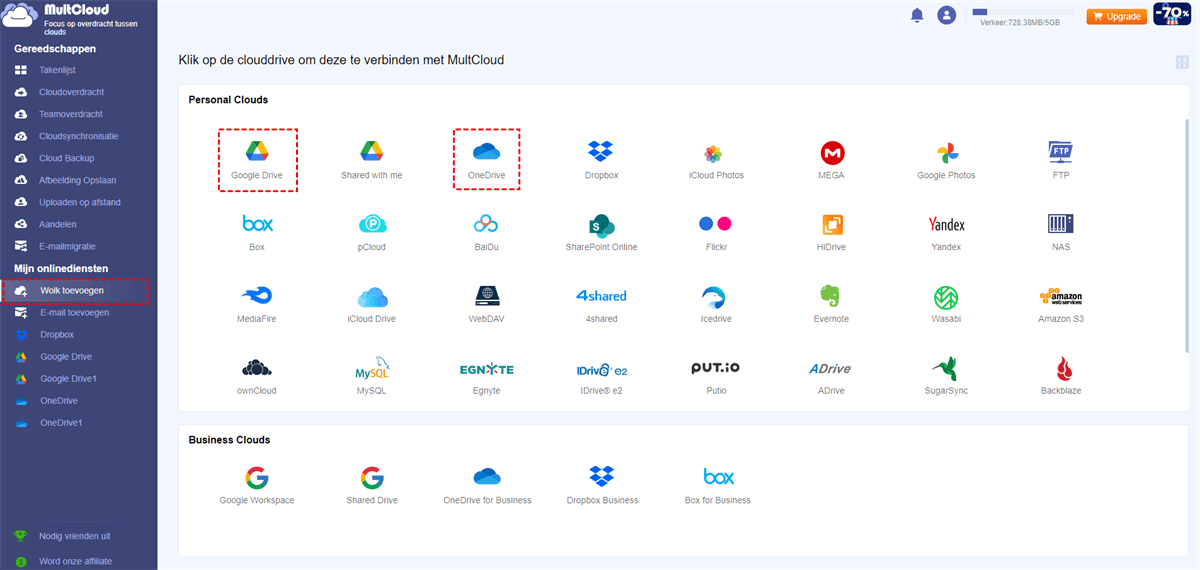Viewport: 1200px width, 570px height.
Task: Click Wolk toevoegen
Action: pyautogui.click(x=74, y=290)
